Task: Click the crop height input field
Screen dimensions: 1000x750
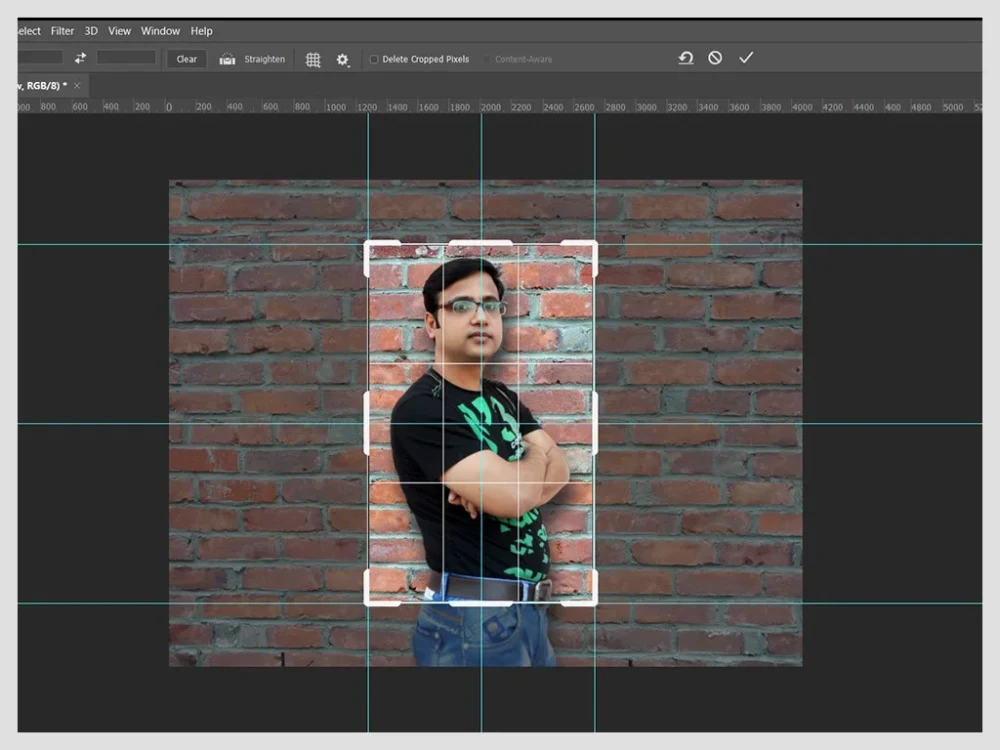Action: (x=126, y=57)
